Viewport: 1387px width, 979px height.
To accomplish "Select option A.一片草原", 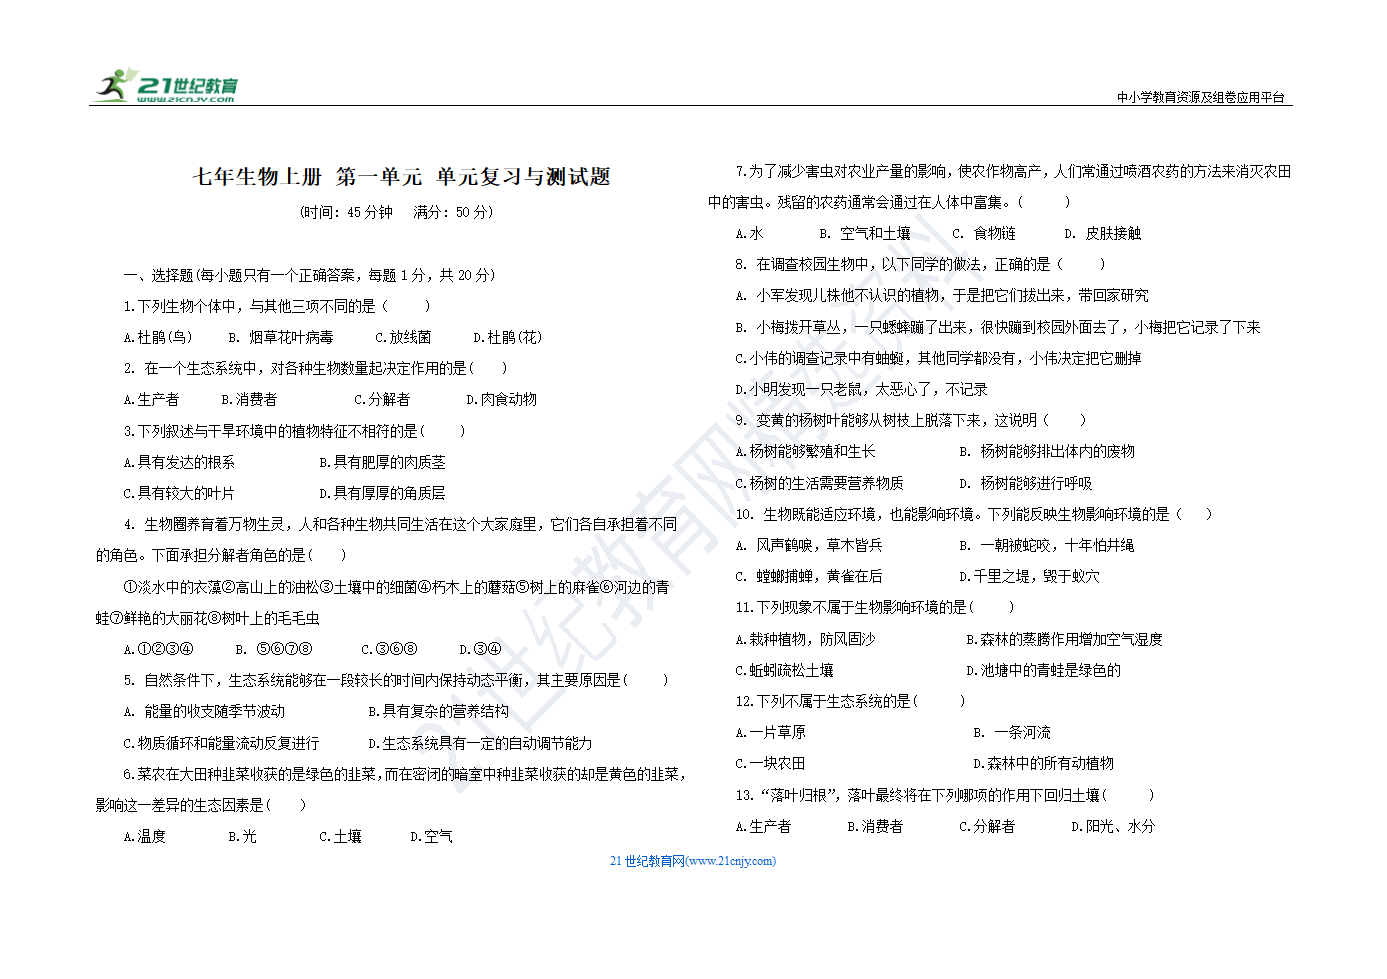I will [x=770, y=732].
